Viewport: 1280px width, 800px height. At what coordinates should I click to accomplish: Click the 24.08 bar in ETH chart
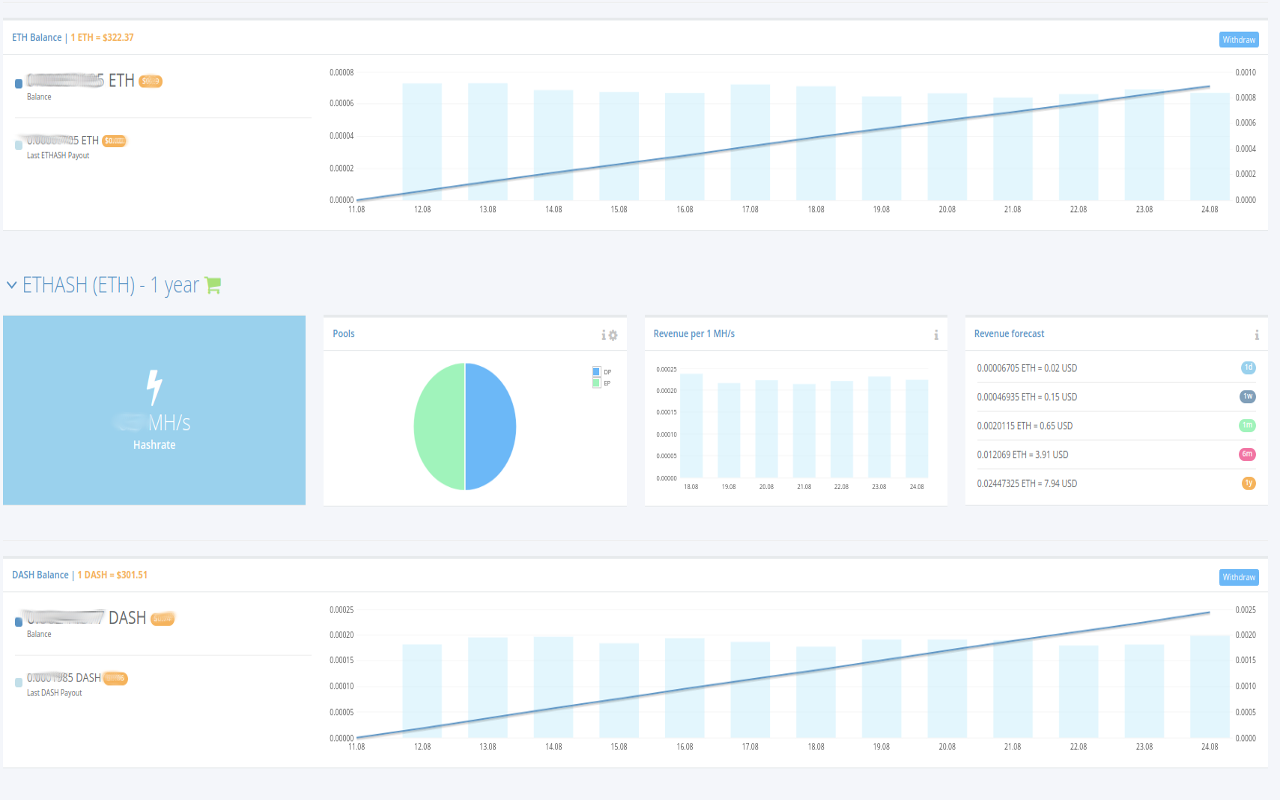(1209, 146)
